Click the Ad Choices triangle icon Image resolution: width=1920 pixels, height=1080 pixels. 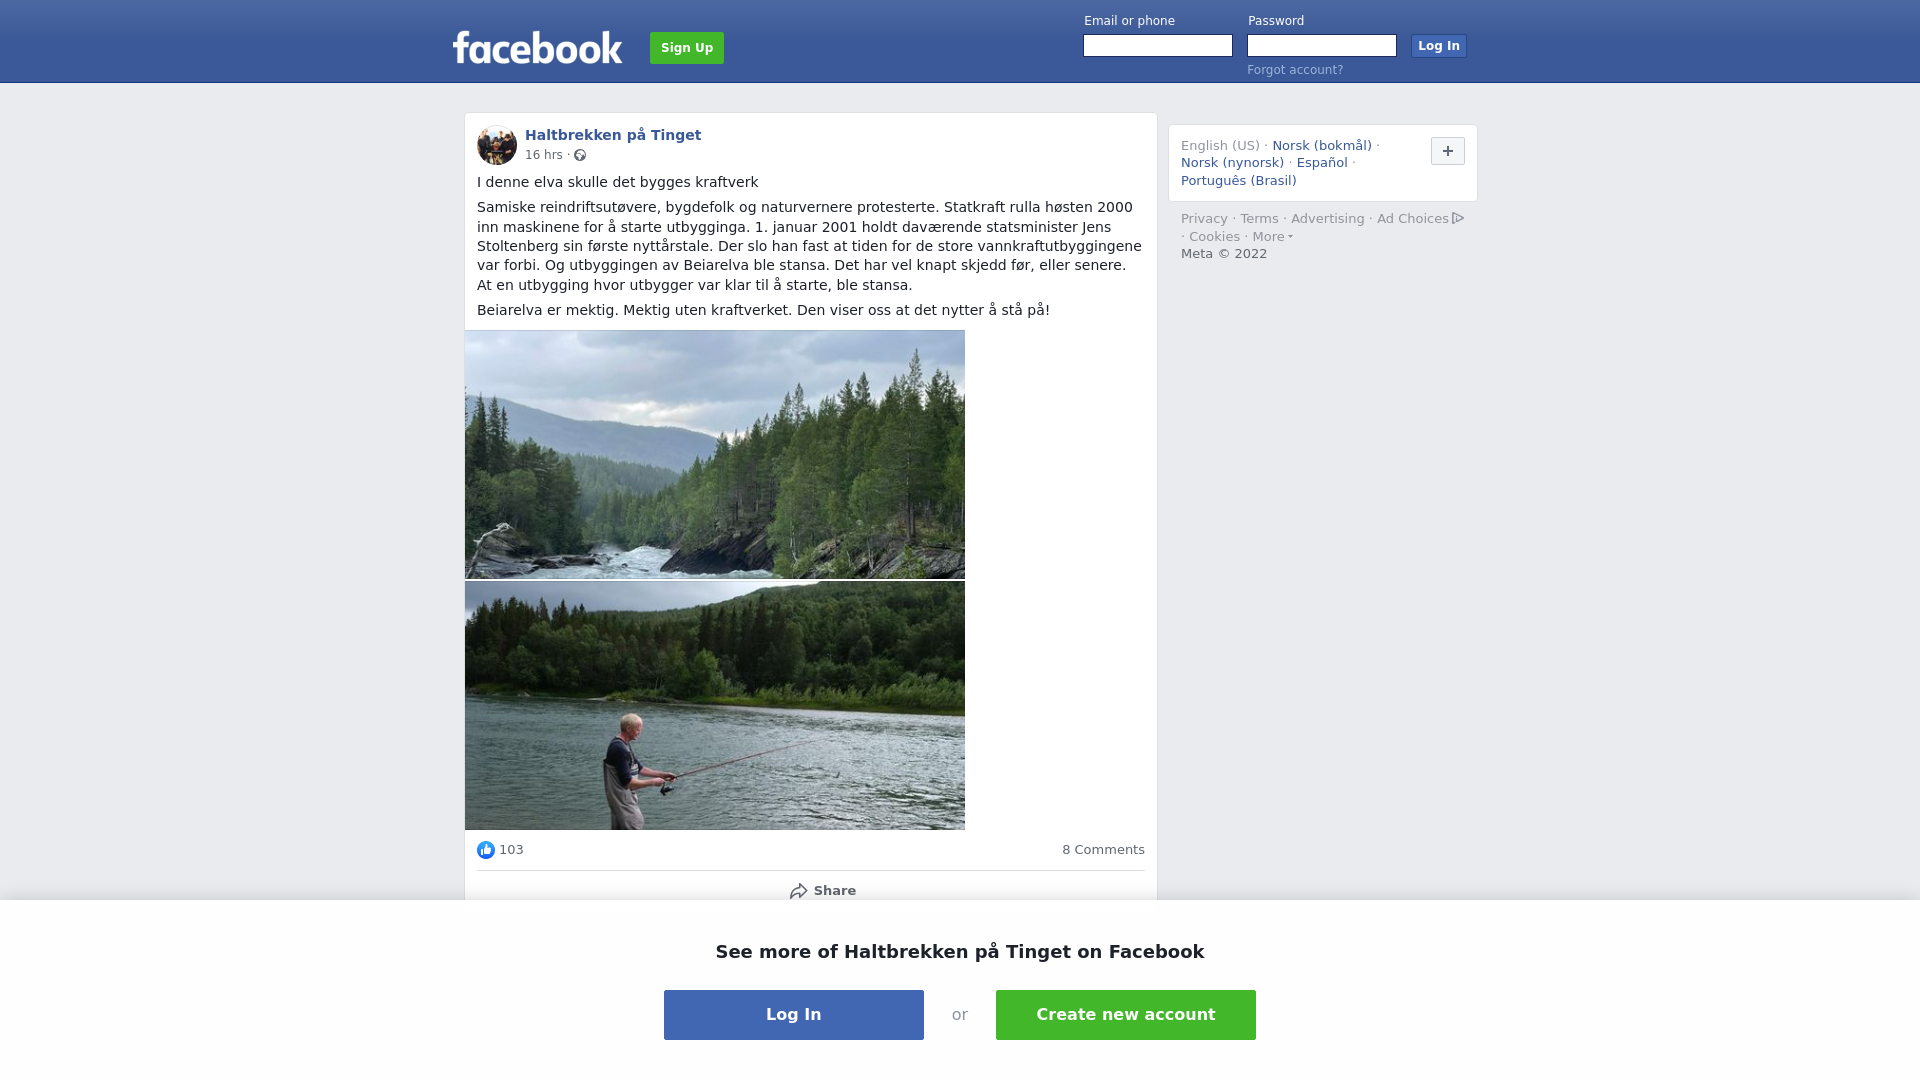tap(1458, 218)
